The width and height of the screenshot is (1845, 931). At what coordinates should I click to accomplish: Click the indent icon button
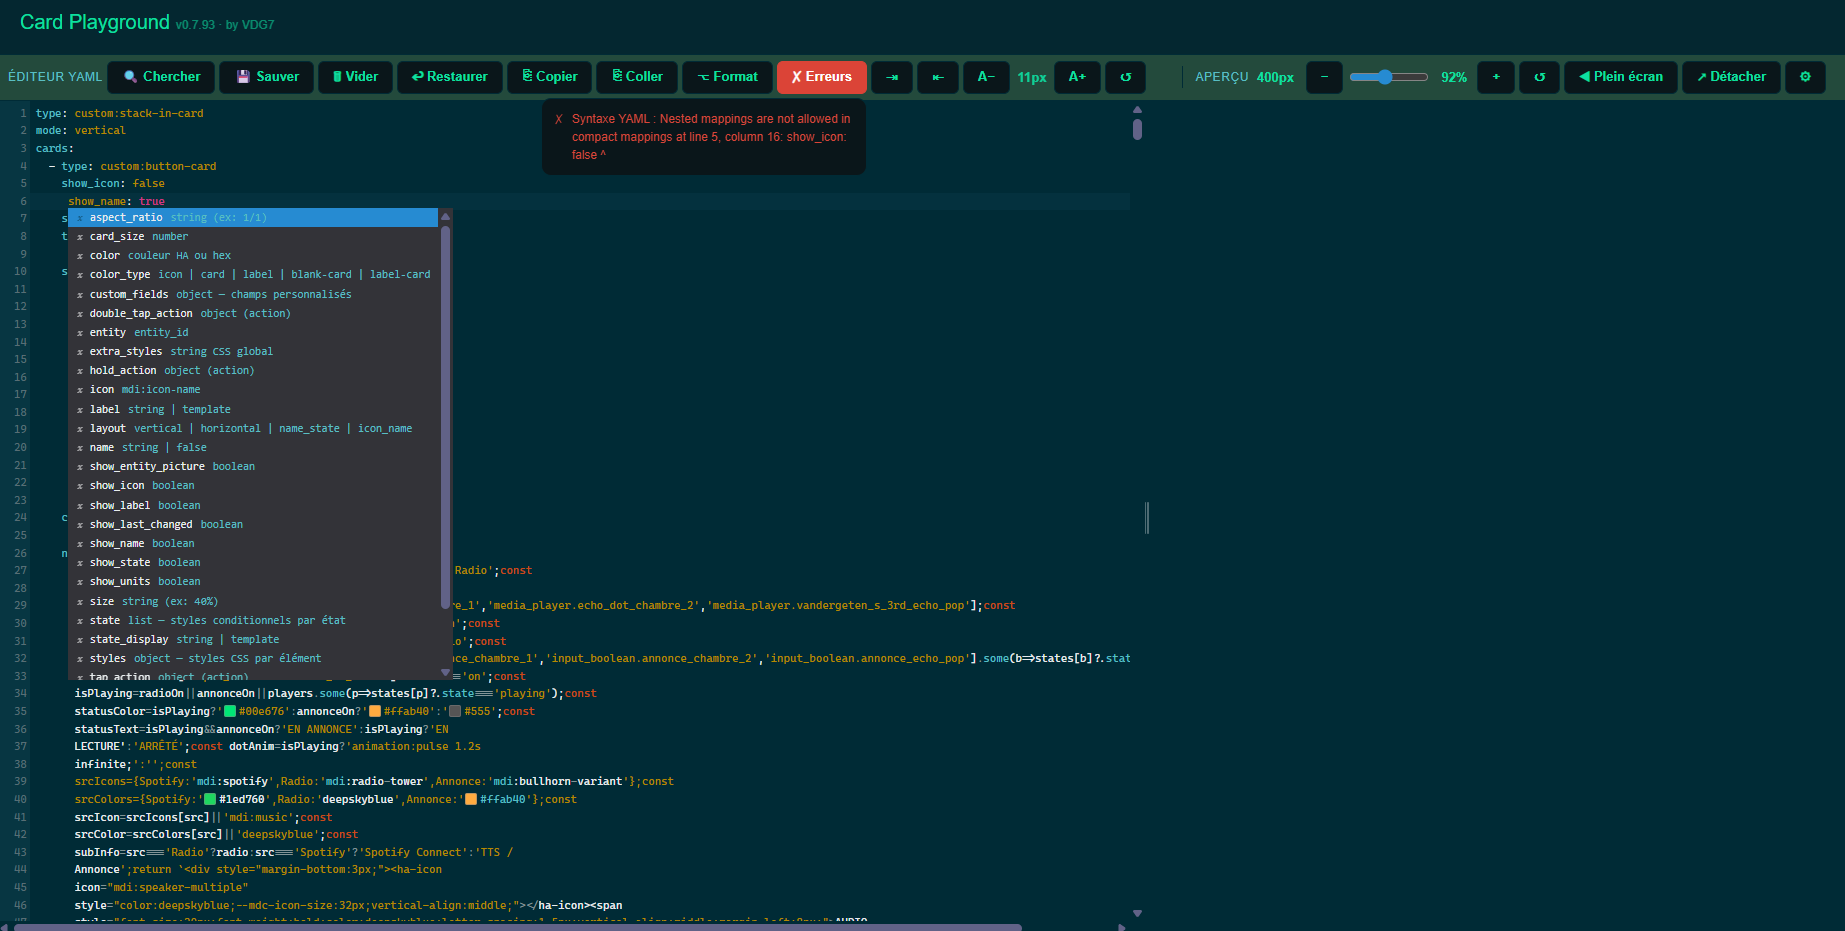891,77
